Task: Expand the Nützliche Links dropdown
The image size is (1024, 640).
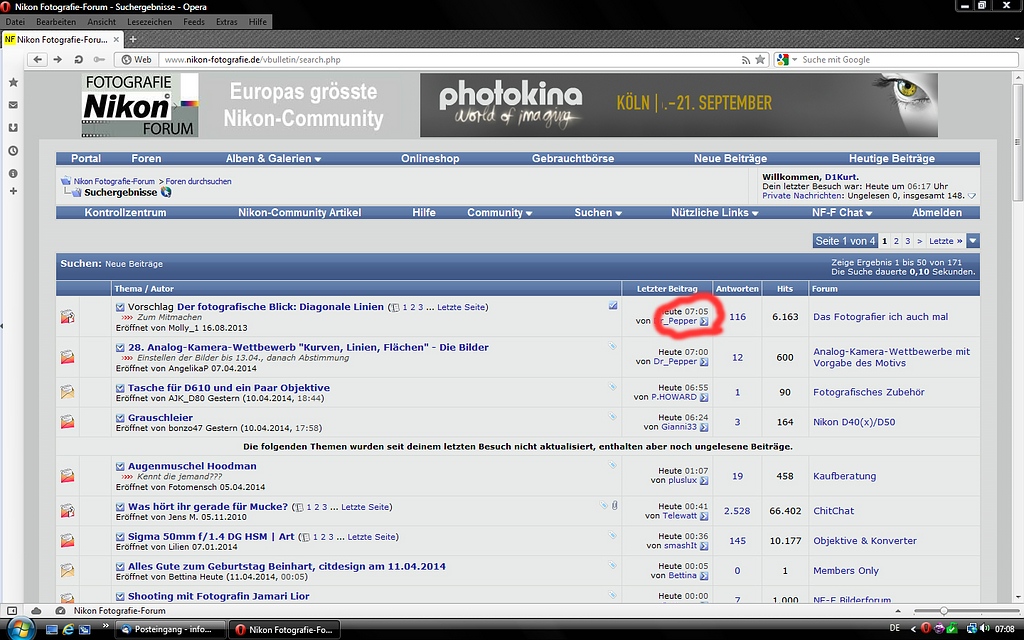Action: pyautogui.click(x=714, y=213)
